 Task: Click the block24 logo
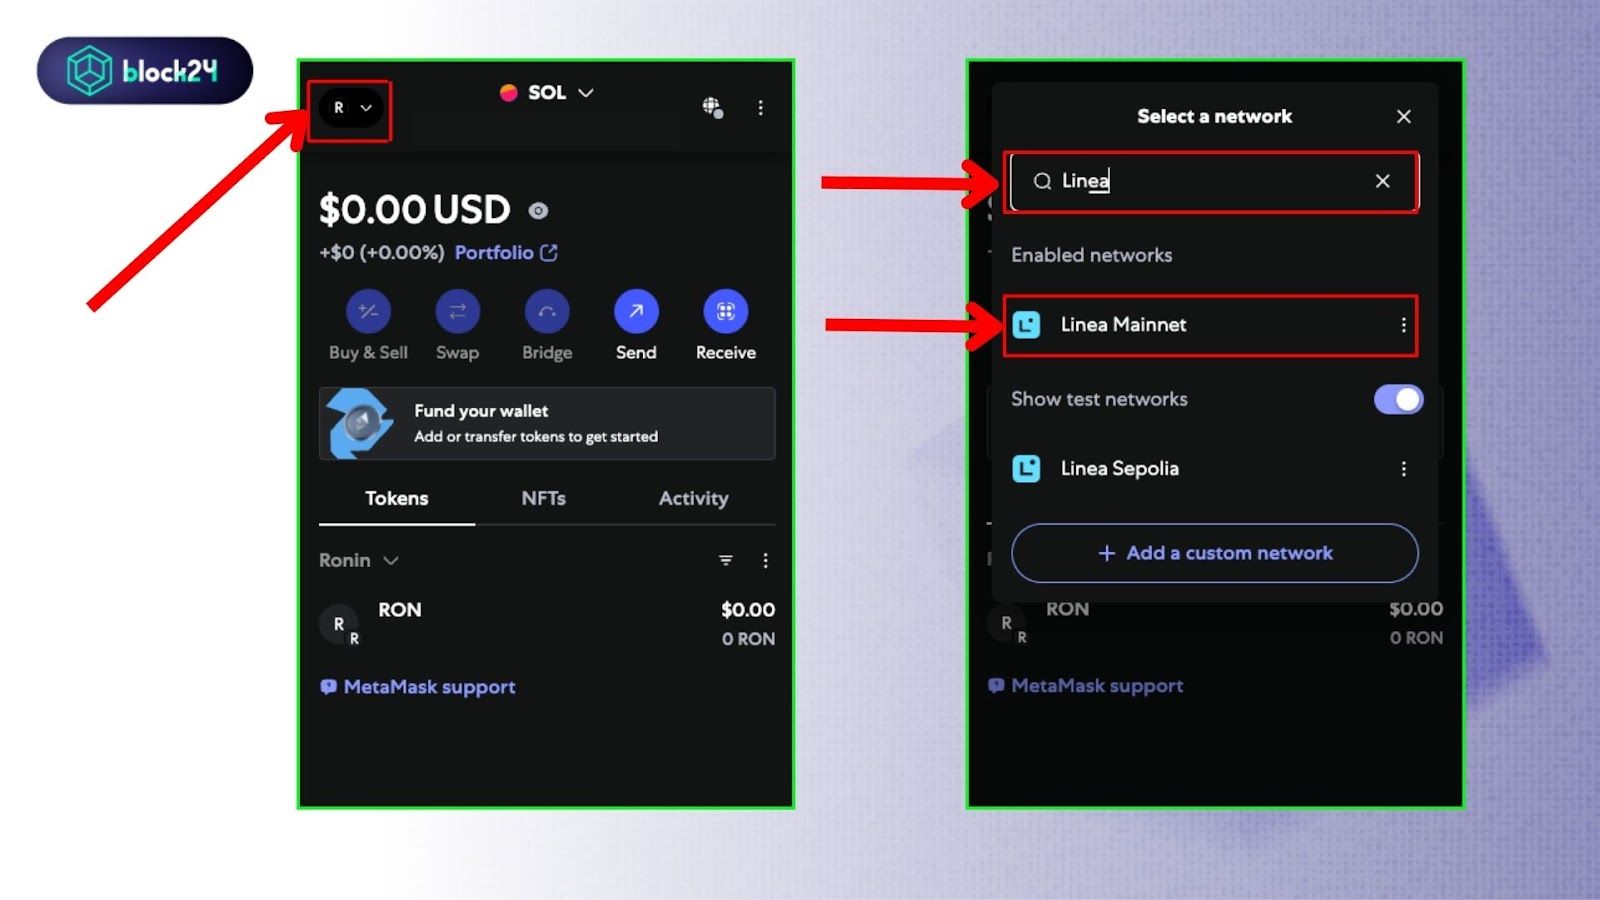coord(145,71)
